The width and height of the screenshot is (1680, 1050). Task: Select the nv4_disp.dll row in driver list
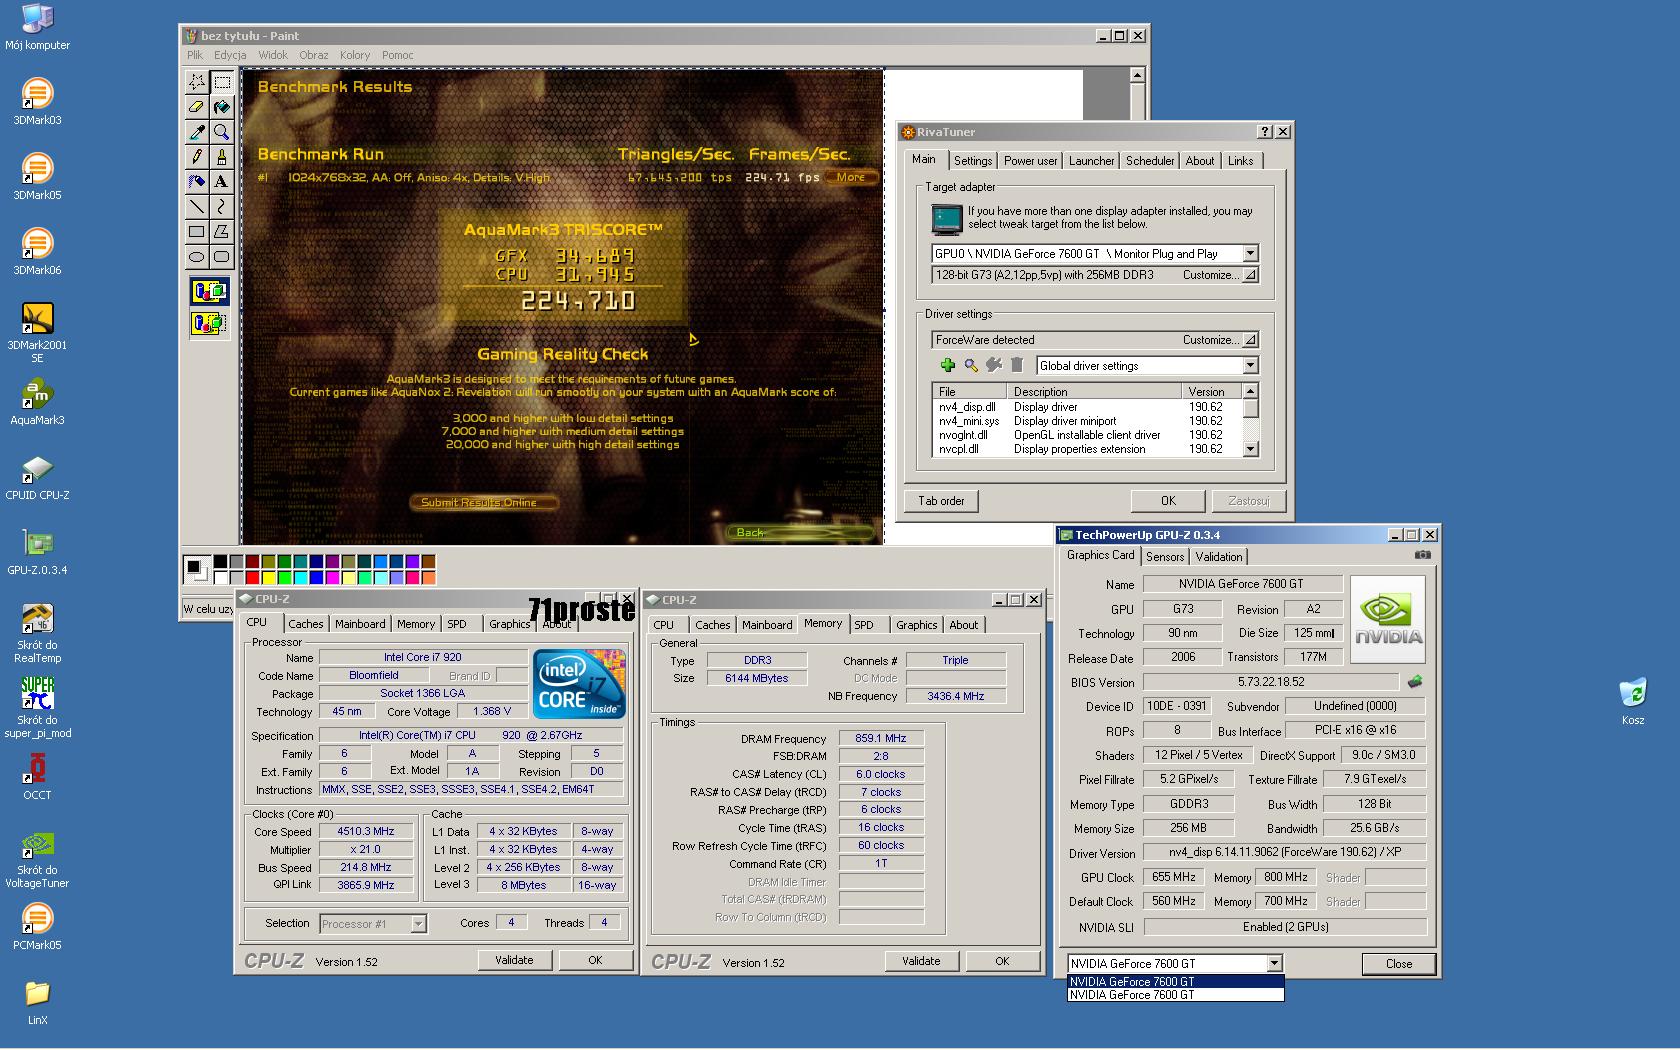click(1088, 407)
